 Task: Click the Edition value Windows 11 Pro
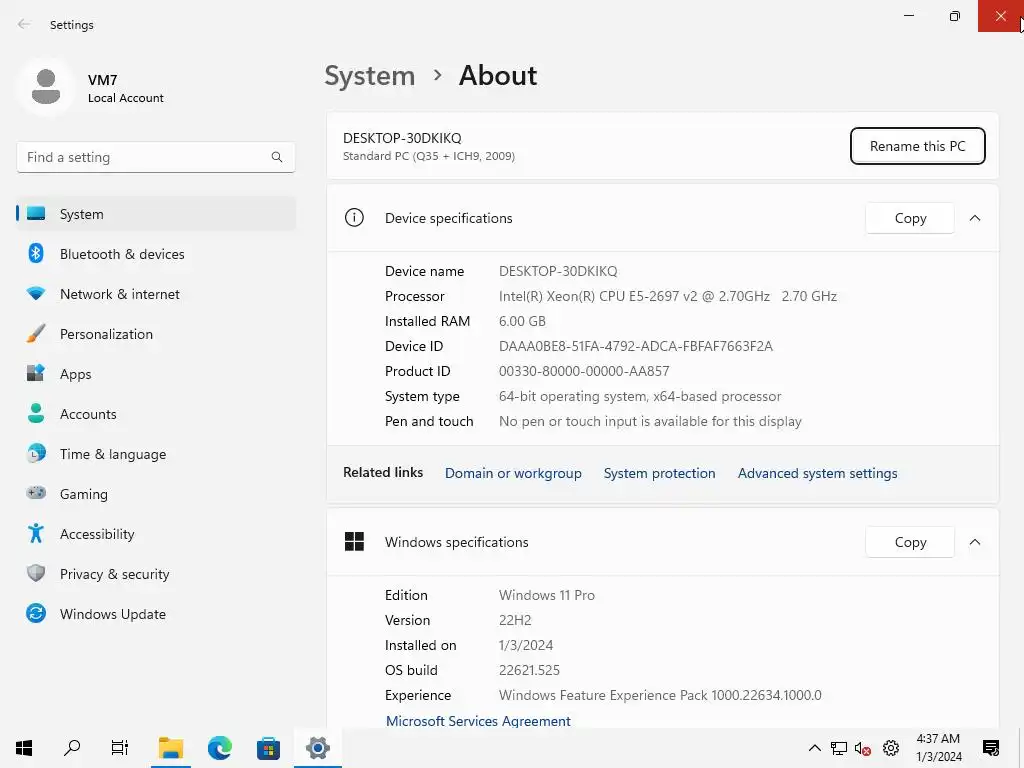point(547,595)
